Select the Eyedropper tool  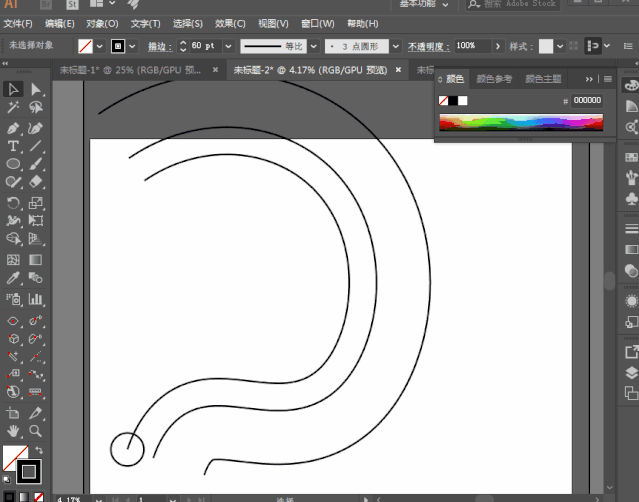click(x=13, y=278)
